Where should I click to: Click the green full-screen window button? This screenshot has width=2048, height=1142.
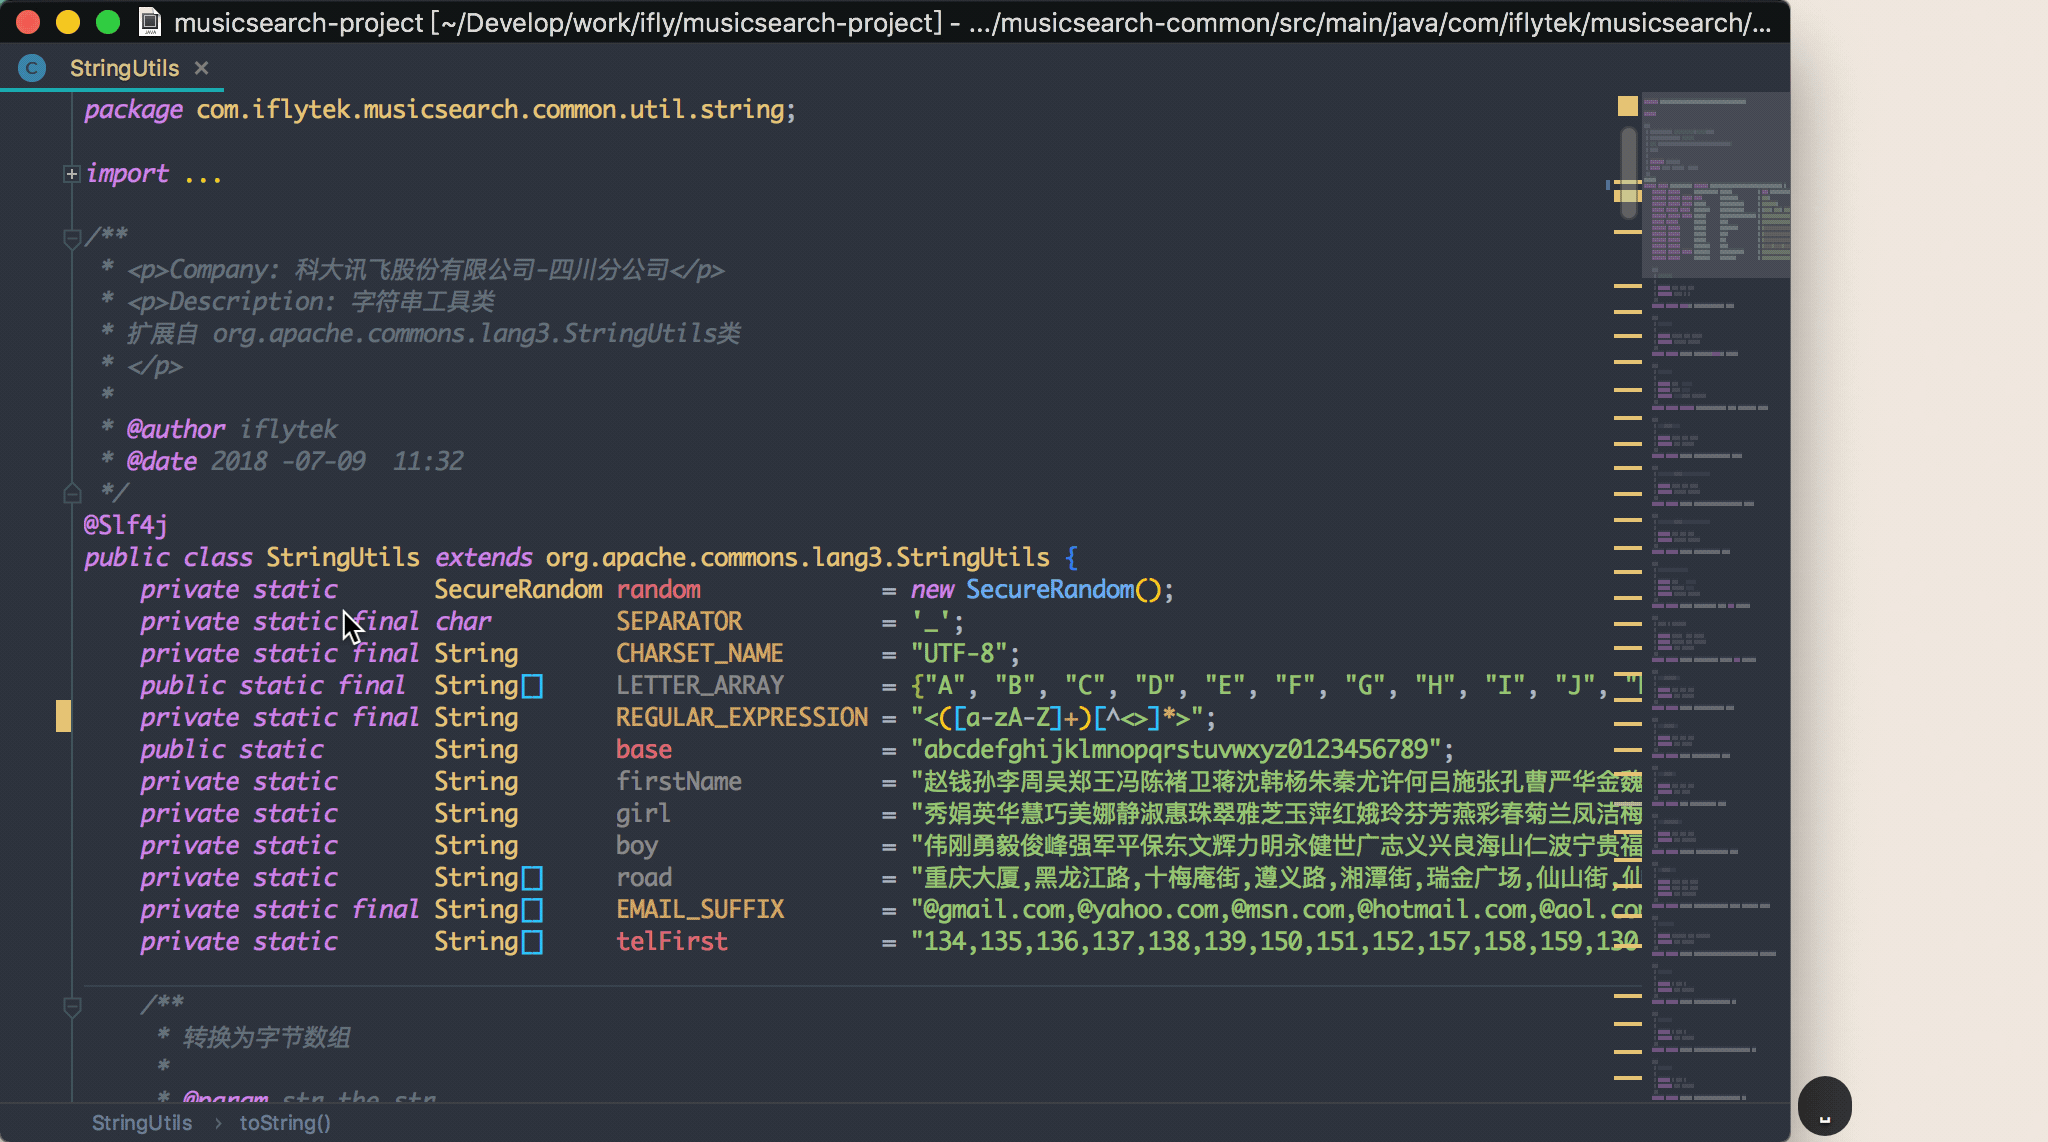[x=107, y=22]
